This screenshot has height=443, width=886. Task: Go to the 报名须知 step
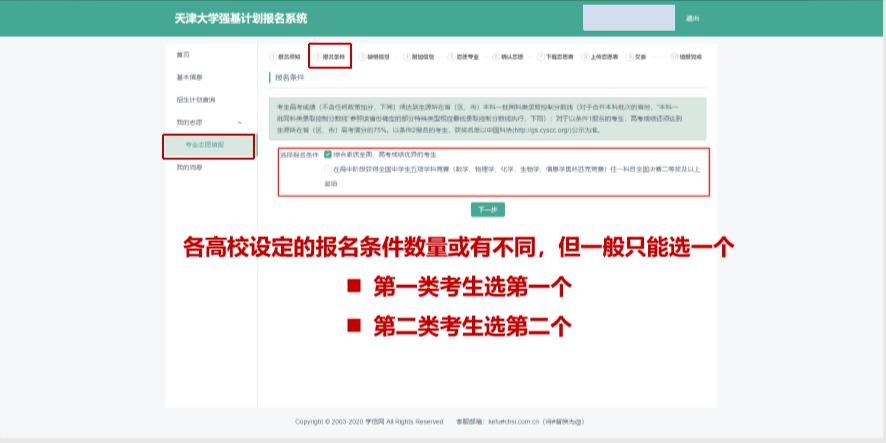click(285, 57)
